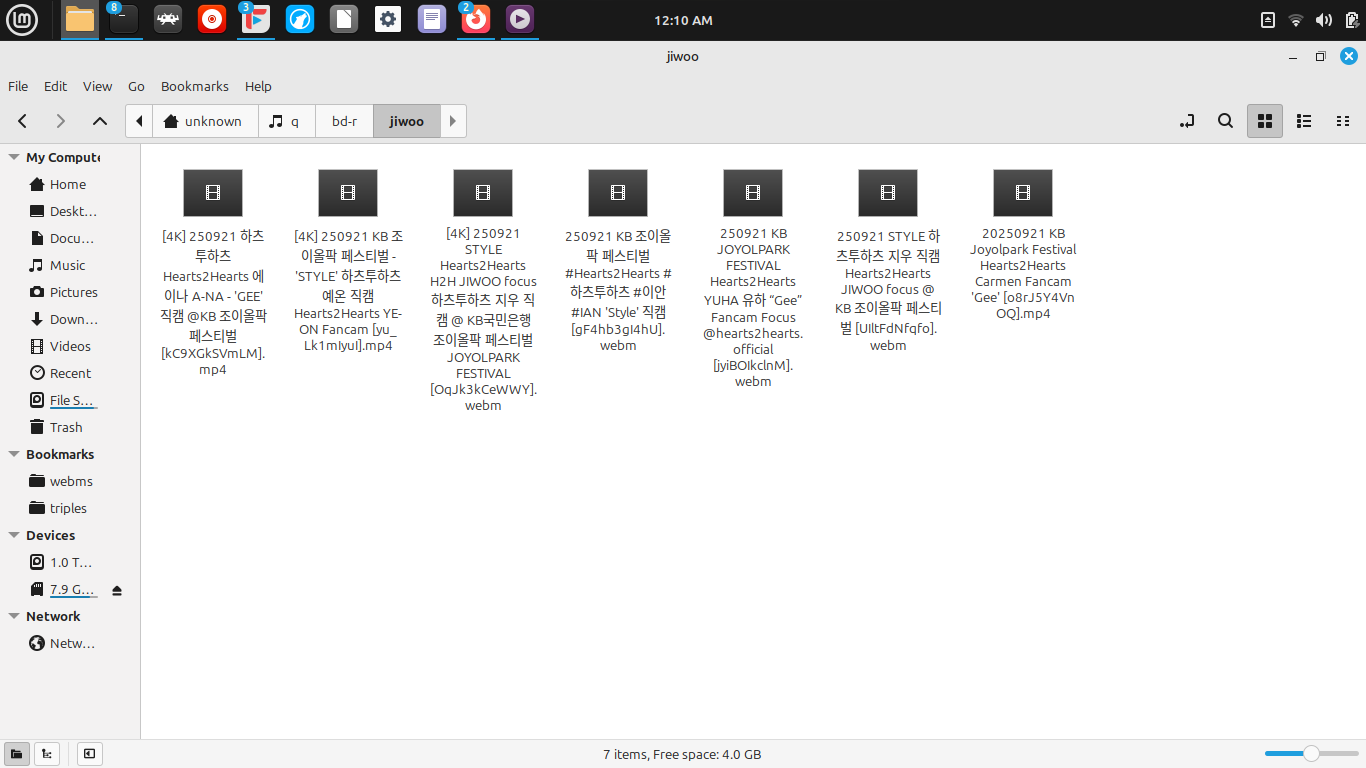The width and height of the screenshot is (1366, 768).
Task: Eject the 7.9 G... device
Action: [117, 590]
